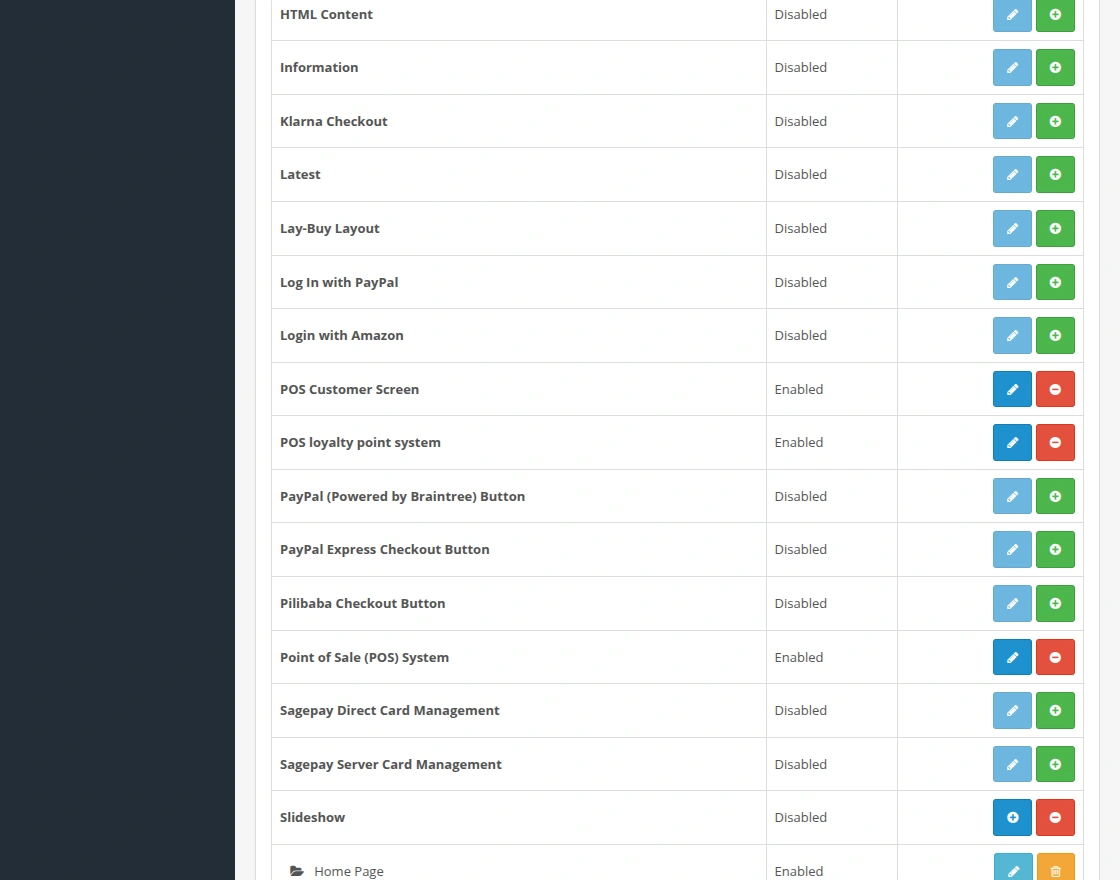Edit the POS Customer Screen module
The width and height of the screenshot is (1120, 880).
1012,389
